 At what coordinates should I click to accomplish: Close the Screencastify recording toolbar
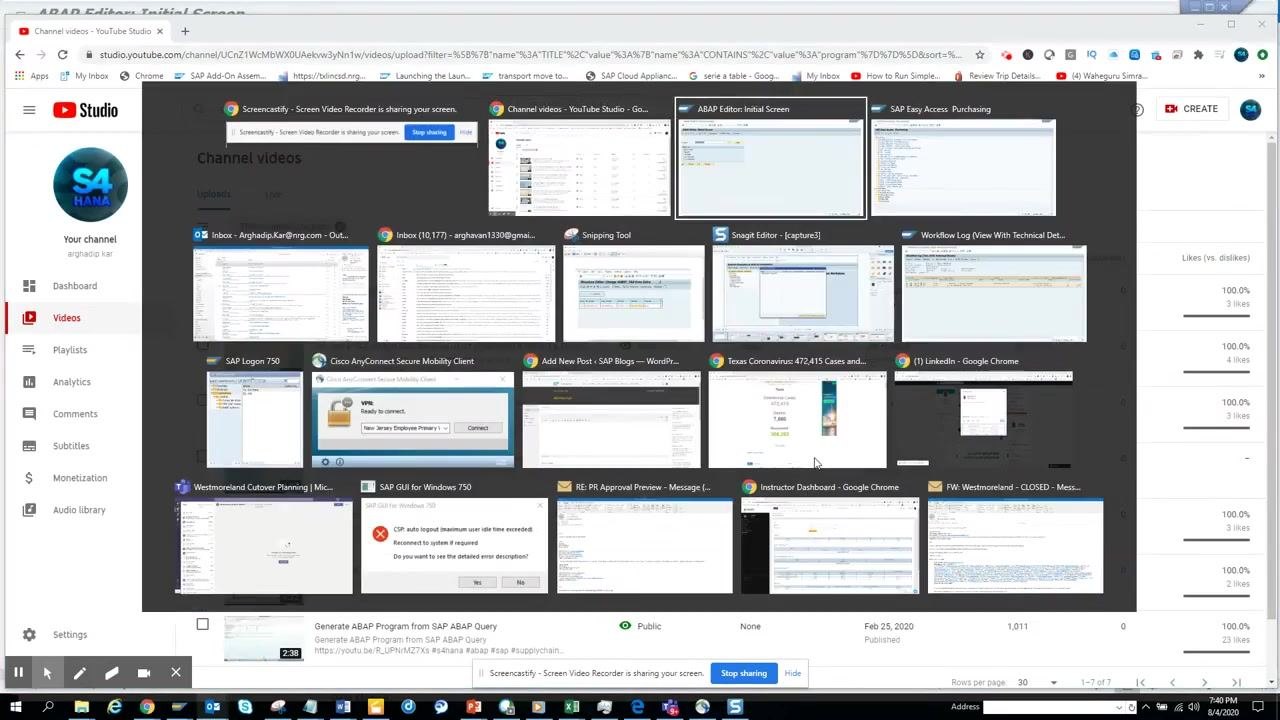tap(175, 673)
